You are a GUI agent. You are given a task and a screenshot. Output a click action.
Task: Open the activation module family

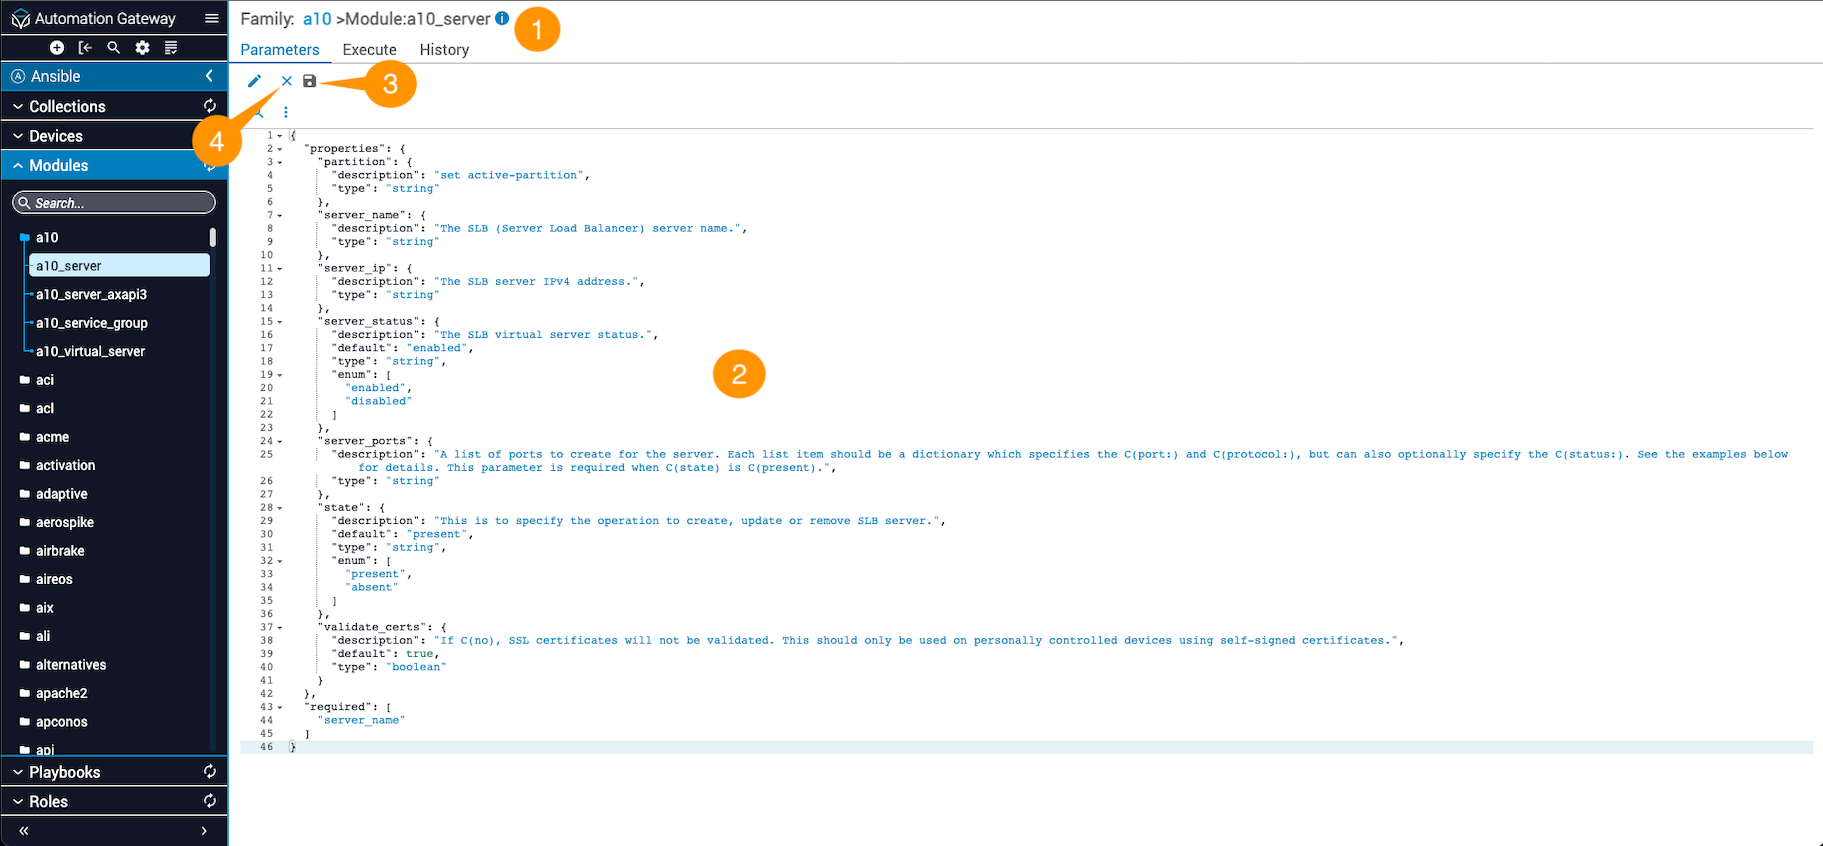click(66, 465)
